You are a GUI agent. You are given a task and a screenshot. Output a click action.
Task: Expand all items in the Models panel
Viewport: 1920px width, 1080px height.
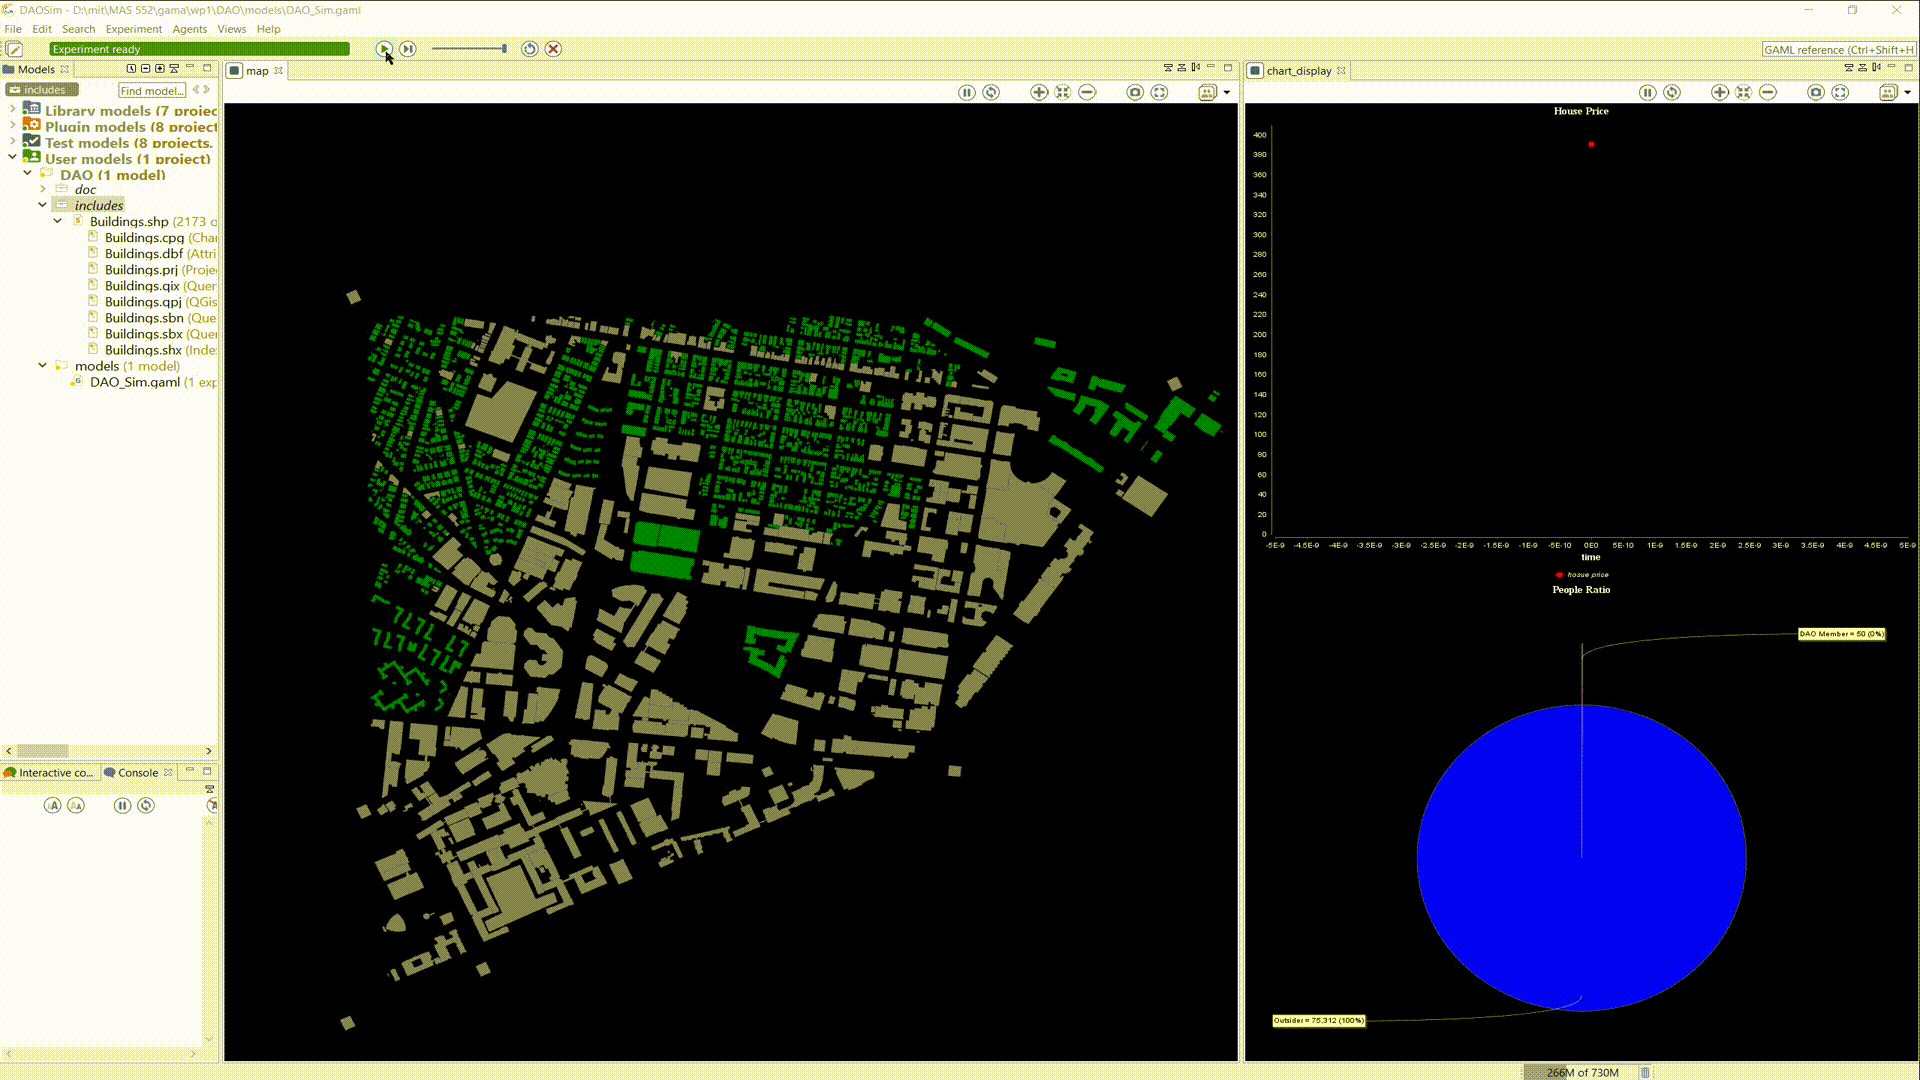[x=160, y=69]
